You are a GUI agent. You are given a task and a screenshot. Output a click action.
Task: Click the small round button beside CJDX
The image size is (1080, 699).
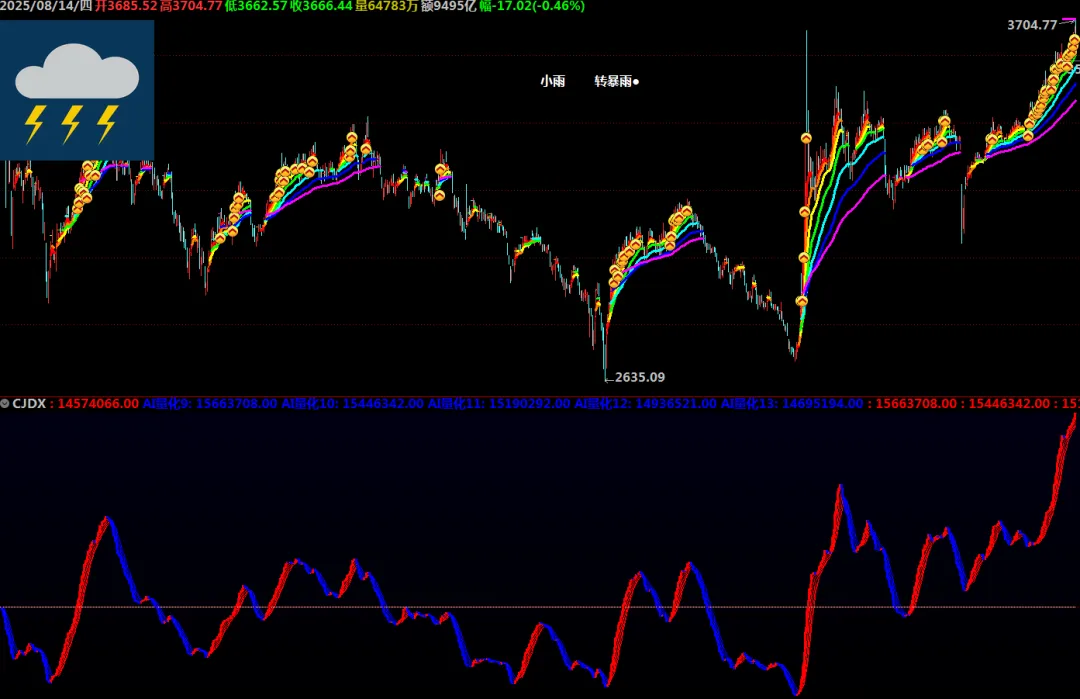pyautogui.click(x=5, y=404)
